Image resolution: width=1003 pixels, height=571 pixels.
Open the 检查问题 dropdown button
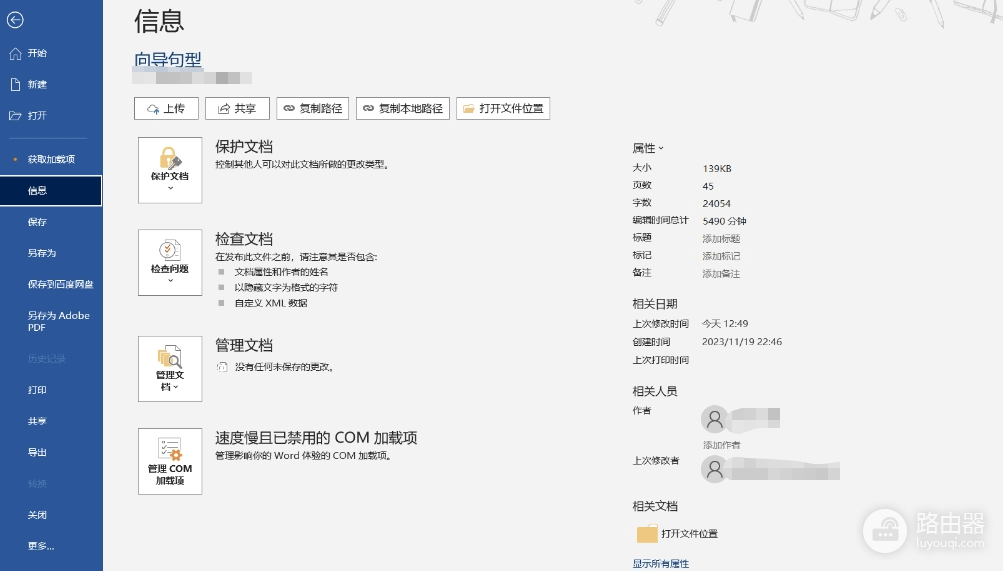(x=170, y=263)
